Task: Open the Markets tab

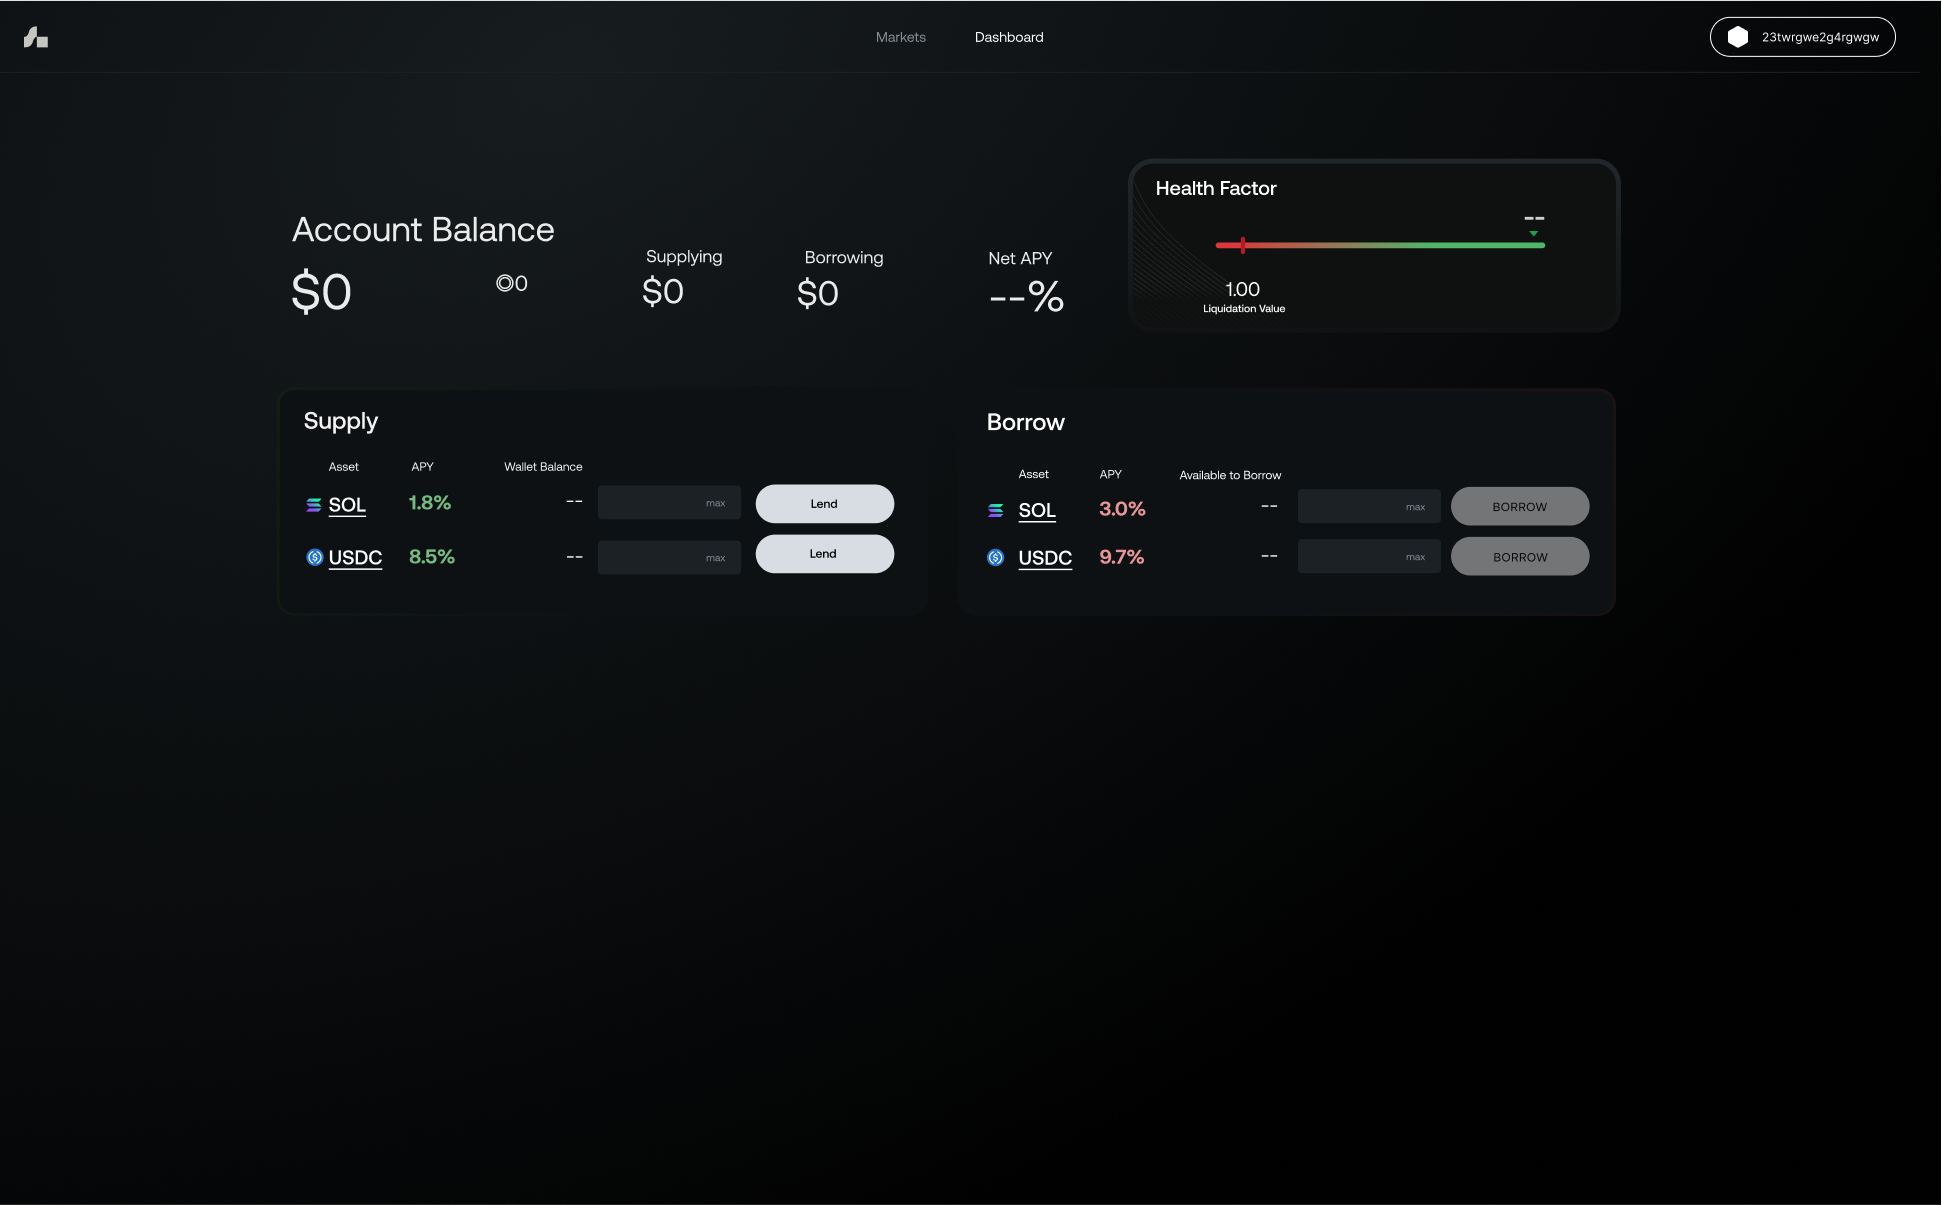Action: [x=900, y=37]
